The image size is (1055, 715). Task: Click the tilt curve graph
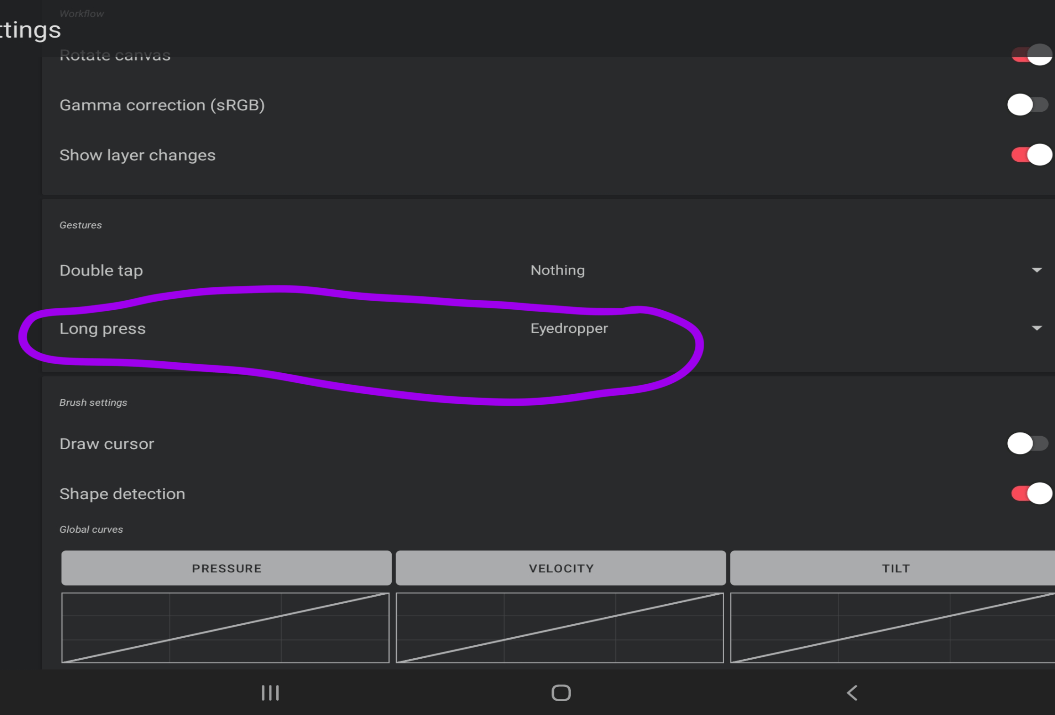(x=894, y=629)
